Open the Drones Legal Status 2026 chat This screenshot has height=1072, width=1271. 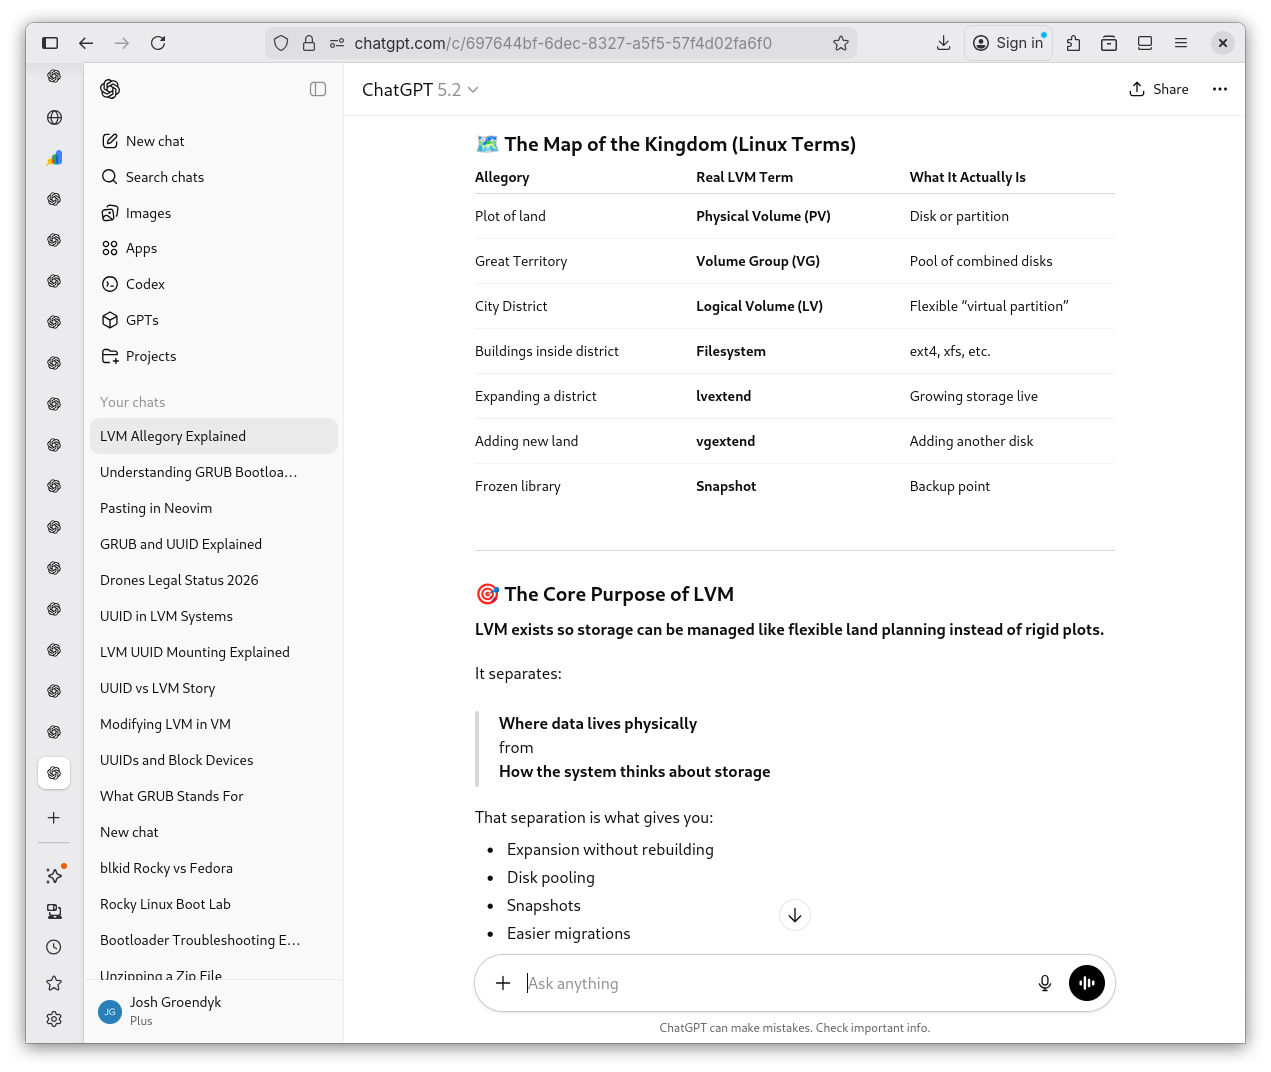[x=179, y=580]
